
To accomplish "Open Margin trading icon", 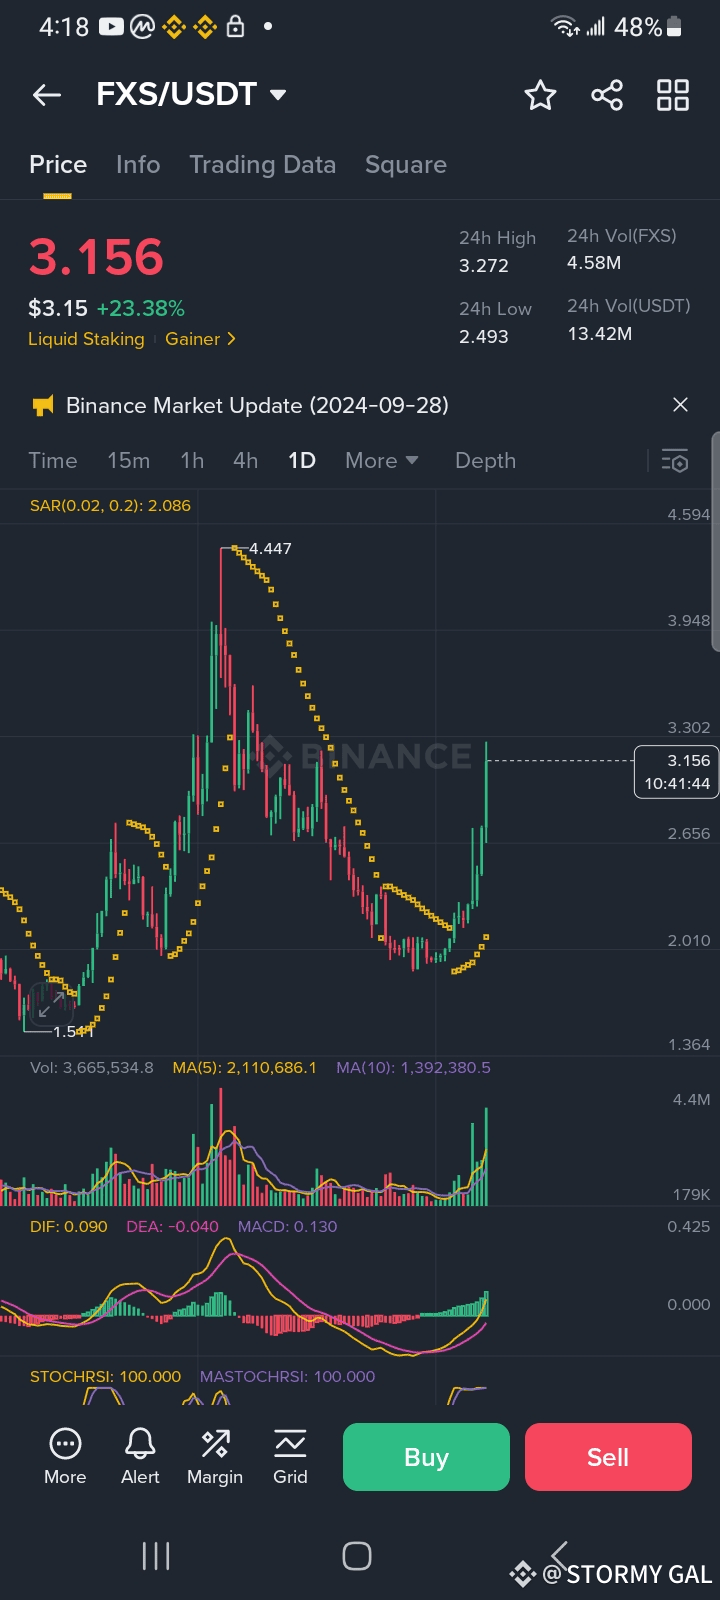I will click(215, 1456).
